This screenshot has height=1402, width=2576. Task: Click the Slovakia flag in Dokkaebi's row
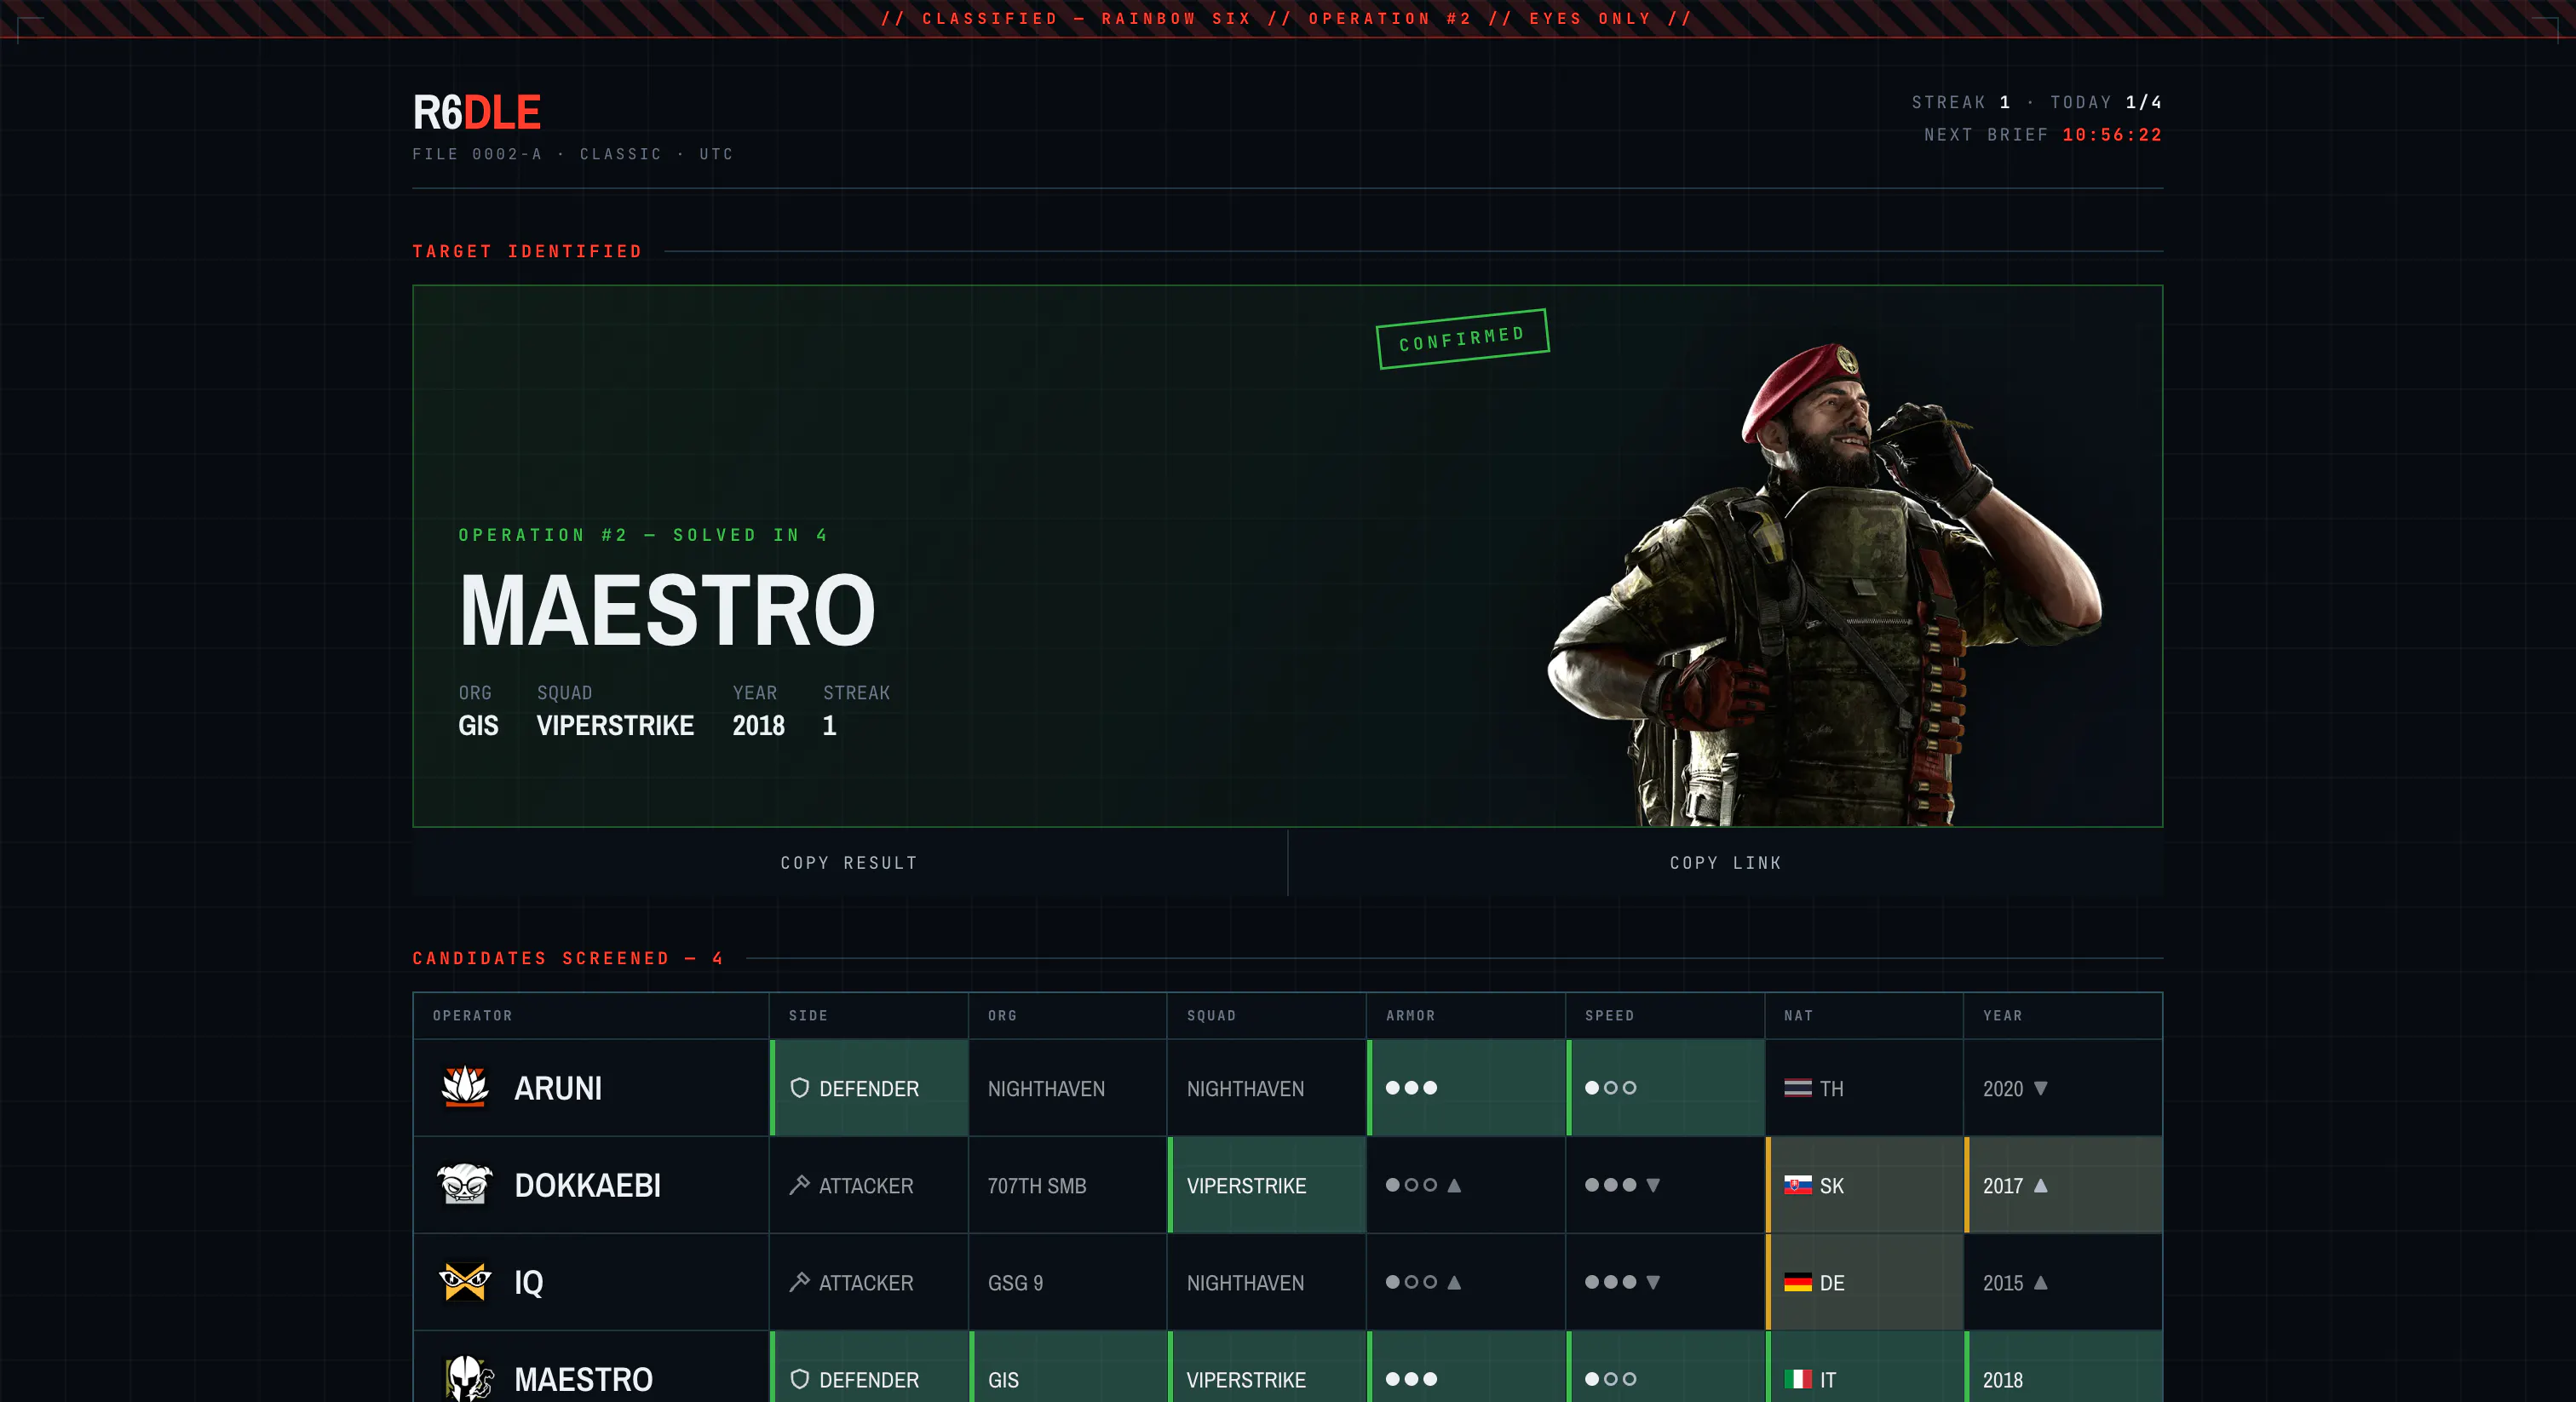click(x=1797, y=1185)
